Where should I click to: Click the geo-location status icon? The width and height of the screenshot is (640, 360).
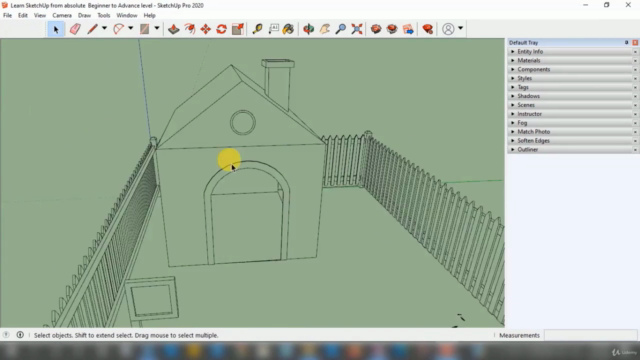click(6, 335)
